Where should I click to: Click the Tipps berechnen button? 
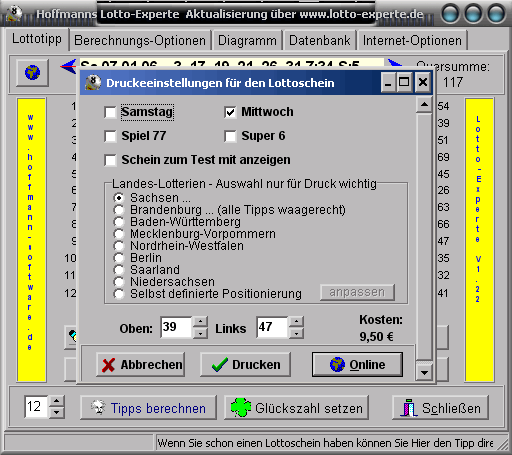(x=148, y=408)
